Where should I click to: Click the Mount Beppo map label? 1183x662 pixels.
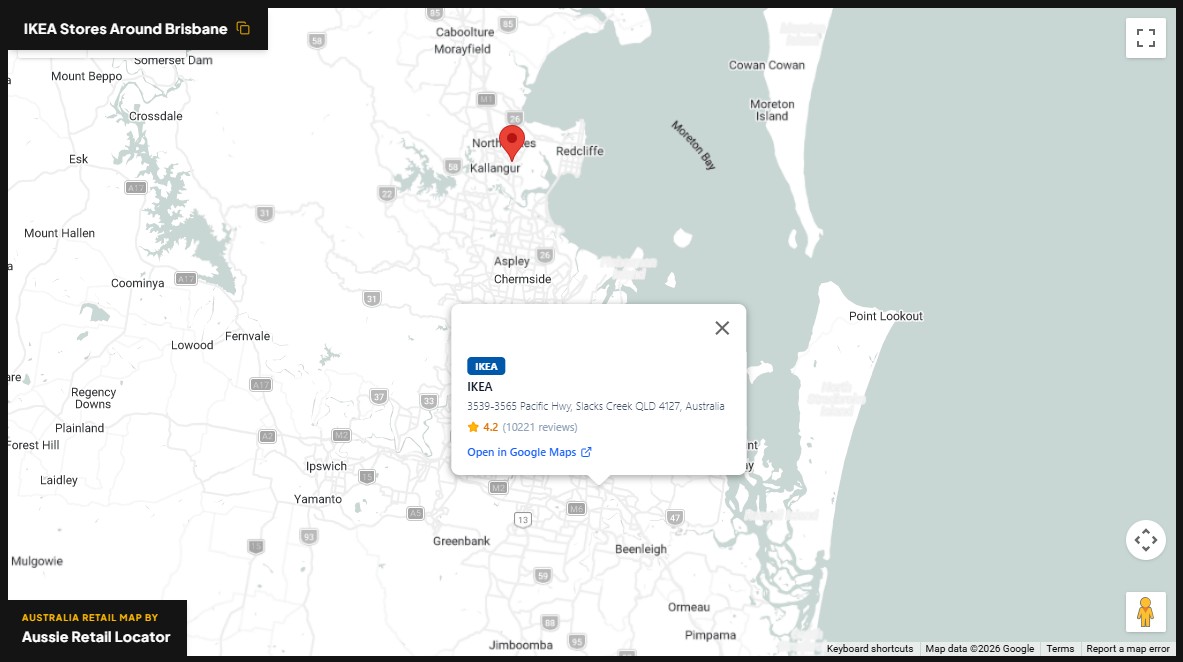(86, 76)
